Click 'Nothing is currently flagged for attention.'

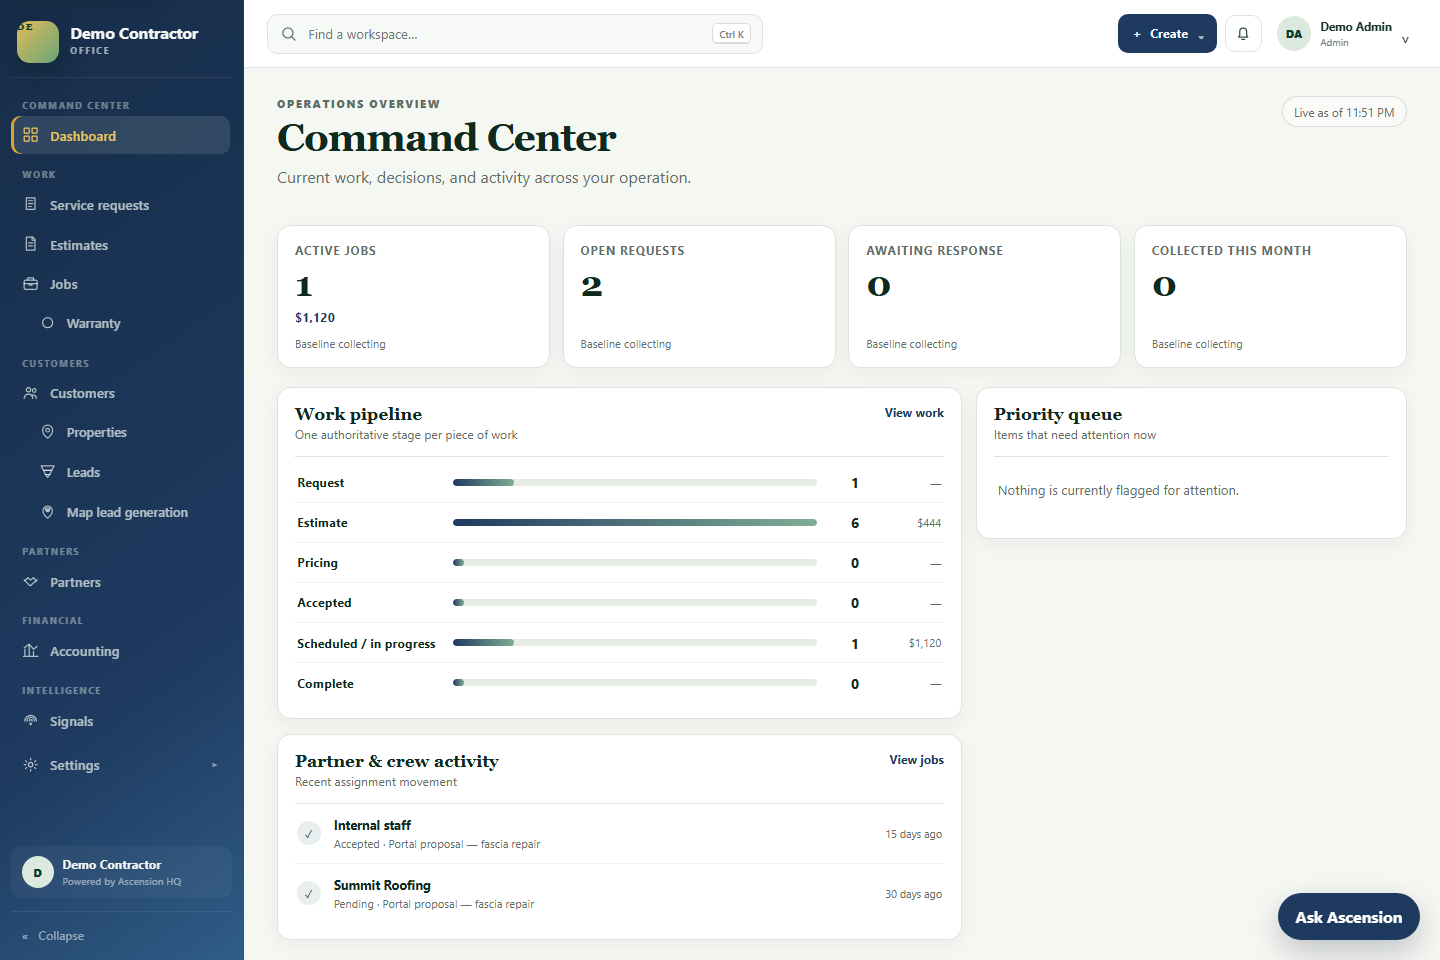click(x=1118, y=490)
